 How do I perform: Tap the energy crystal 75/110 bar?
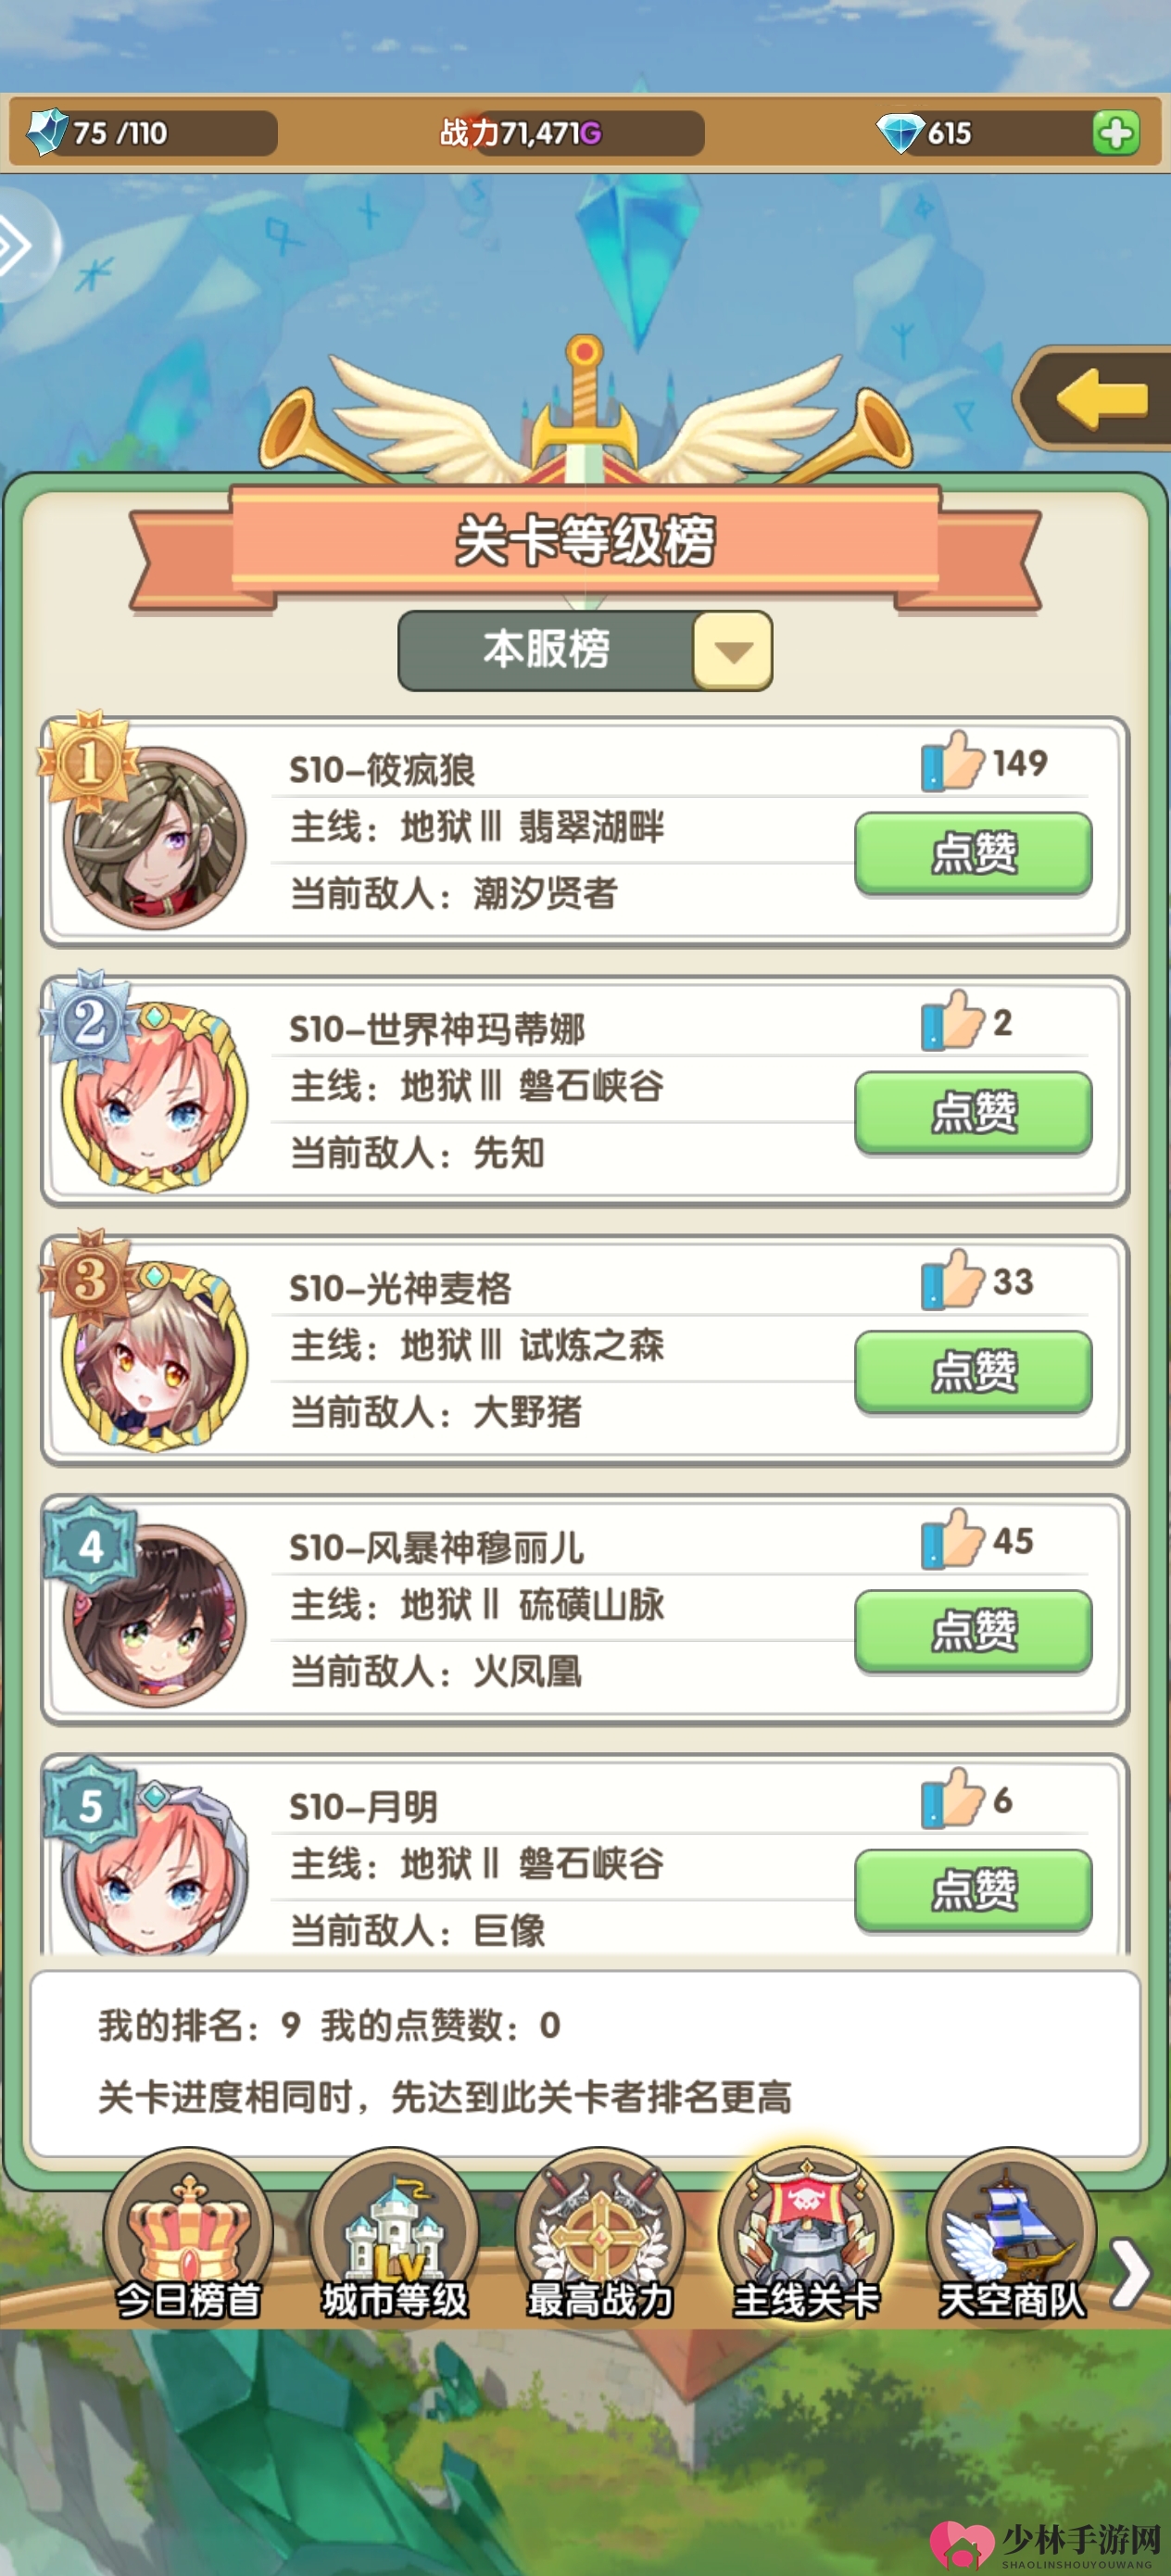click(148, 132)
